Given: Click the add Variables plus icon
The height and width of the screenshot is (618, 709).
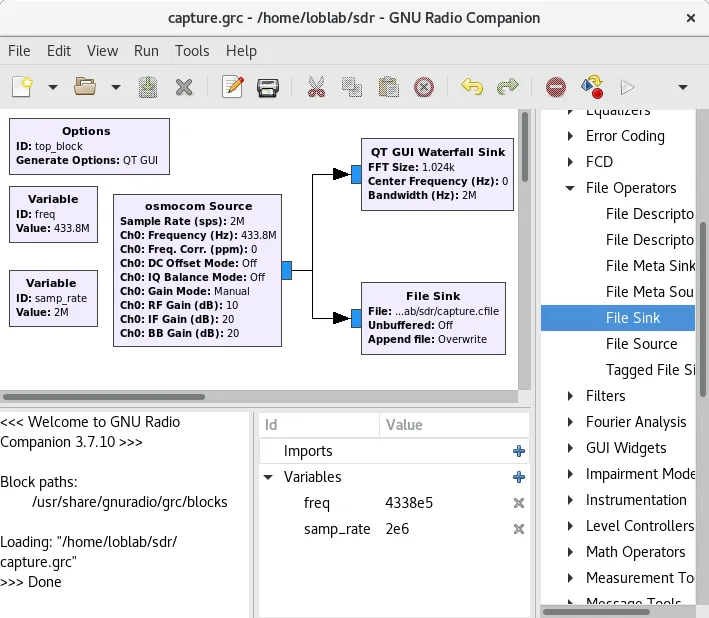Looking at the screenshot, I should coord(519,477).
